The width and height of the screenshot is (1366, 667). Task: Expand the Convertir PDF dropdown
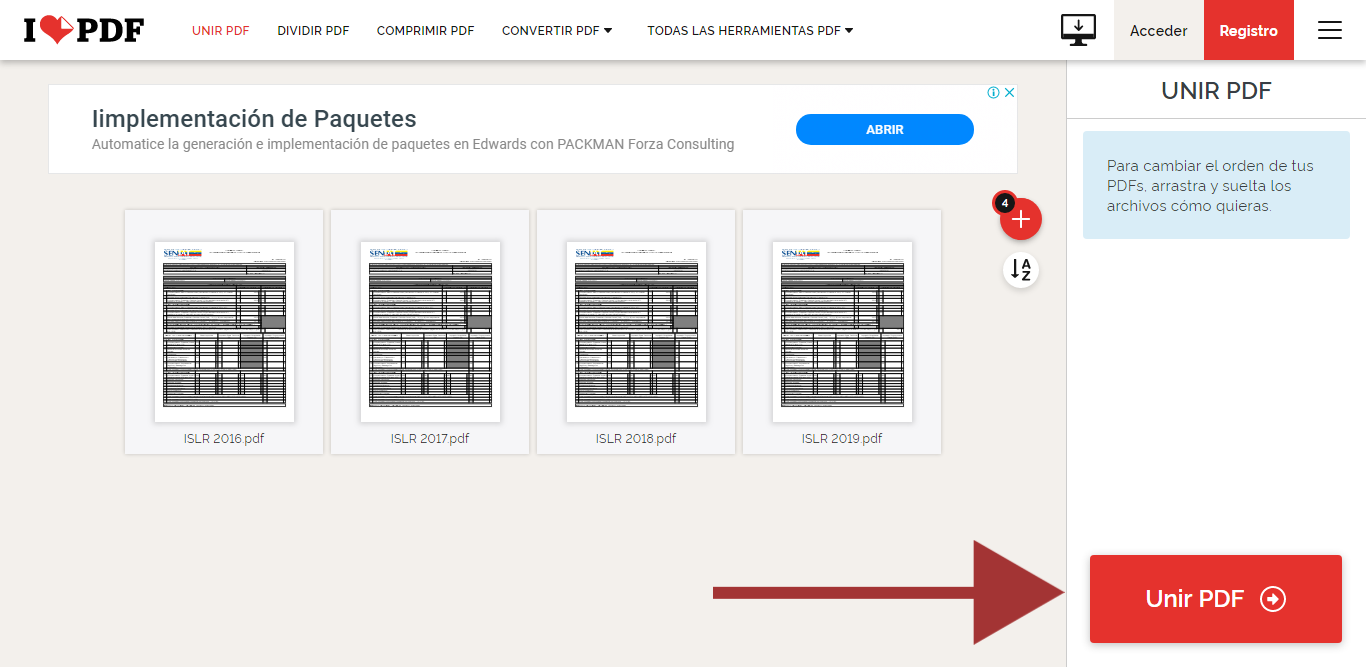(557, 31)
